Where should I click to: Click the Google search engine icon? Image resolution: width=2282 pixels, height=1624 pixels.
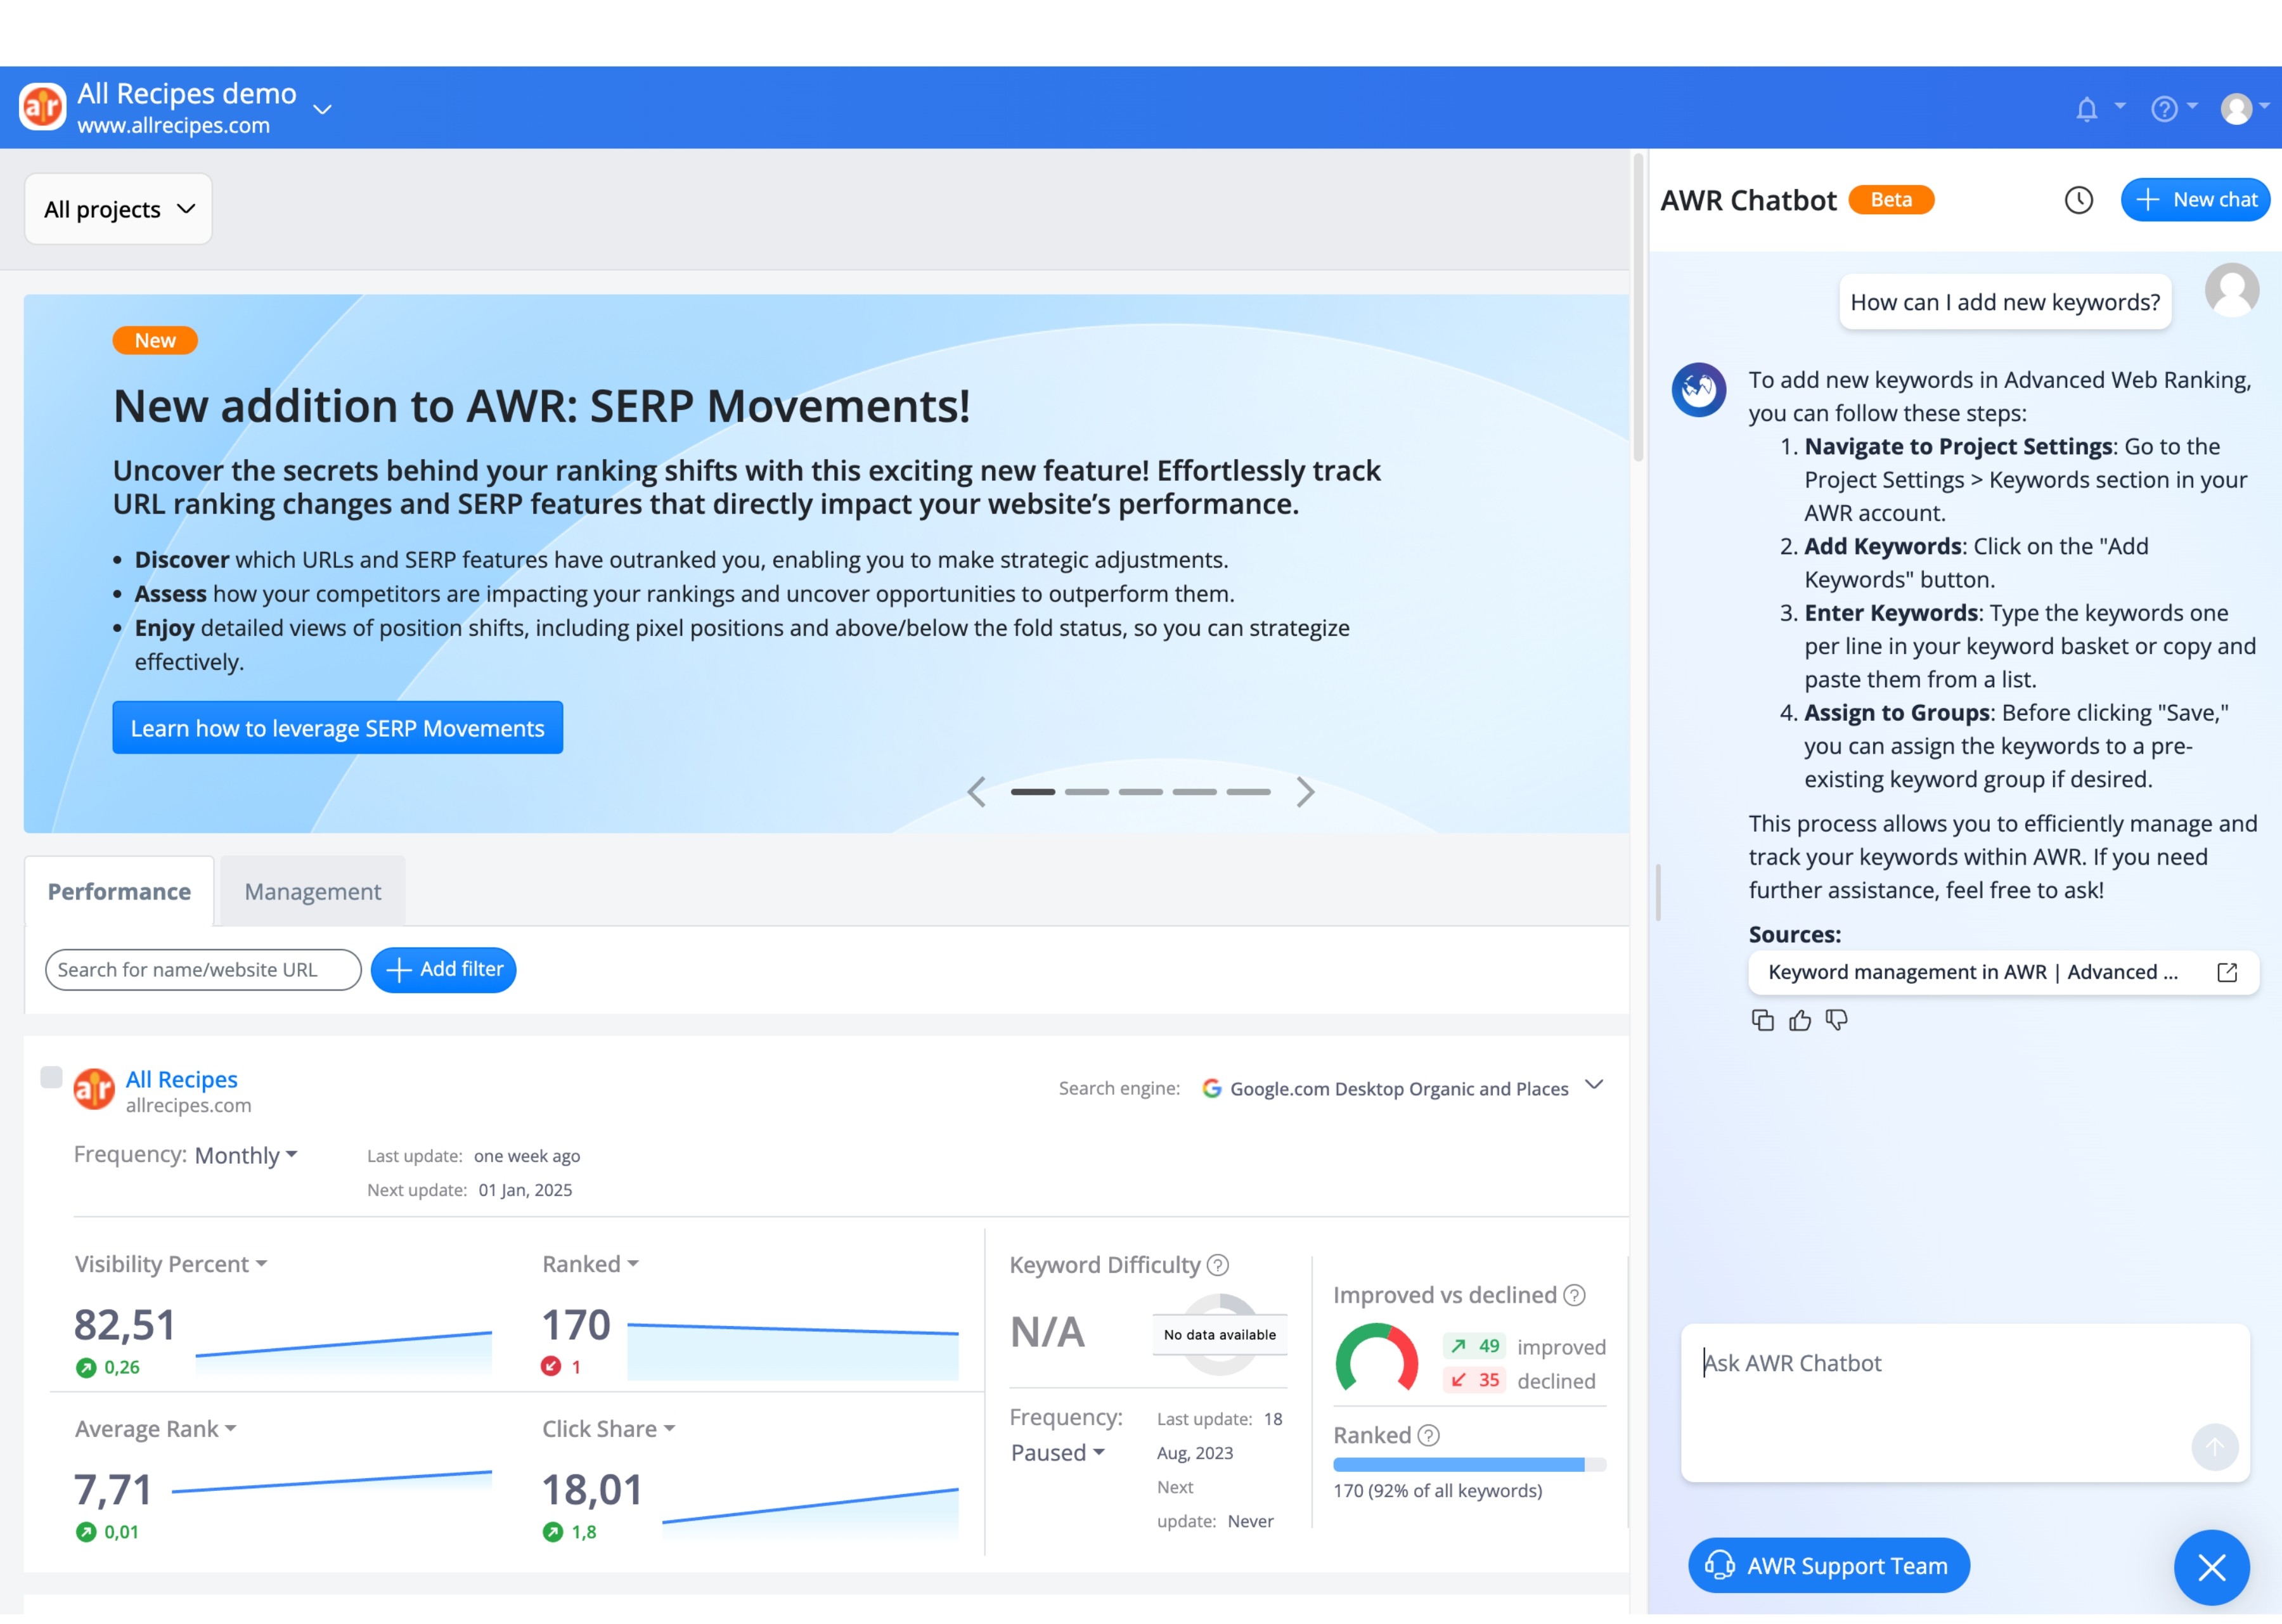click(1212, 1088)
